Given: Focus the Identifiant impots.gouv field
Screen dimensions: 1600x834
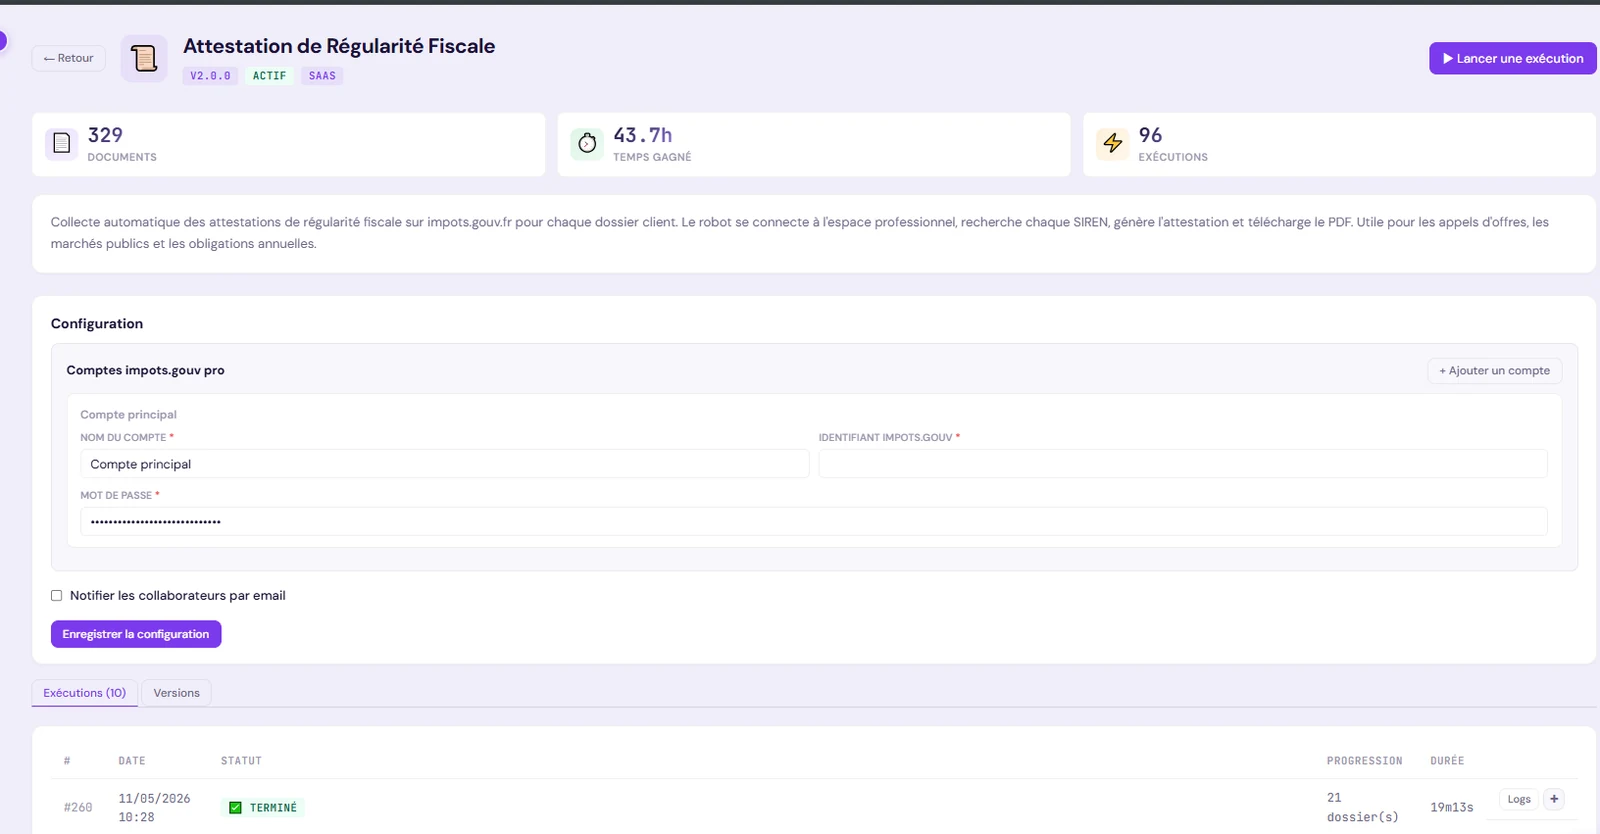Looking at the screenshot, I should (1183, 464).
